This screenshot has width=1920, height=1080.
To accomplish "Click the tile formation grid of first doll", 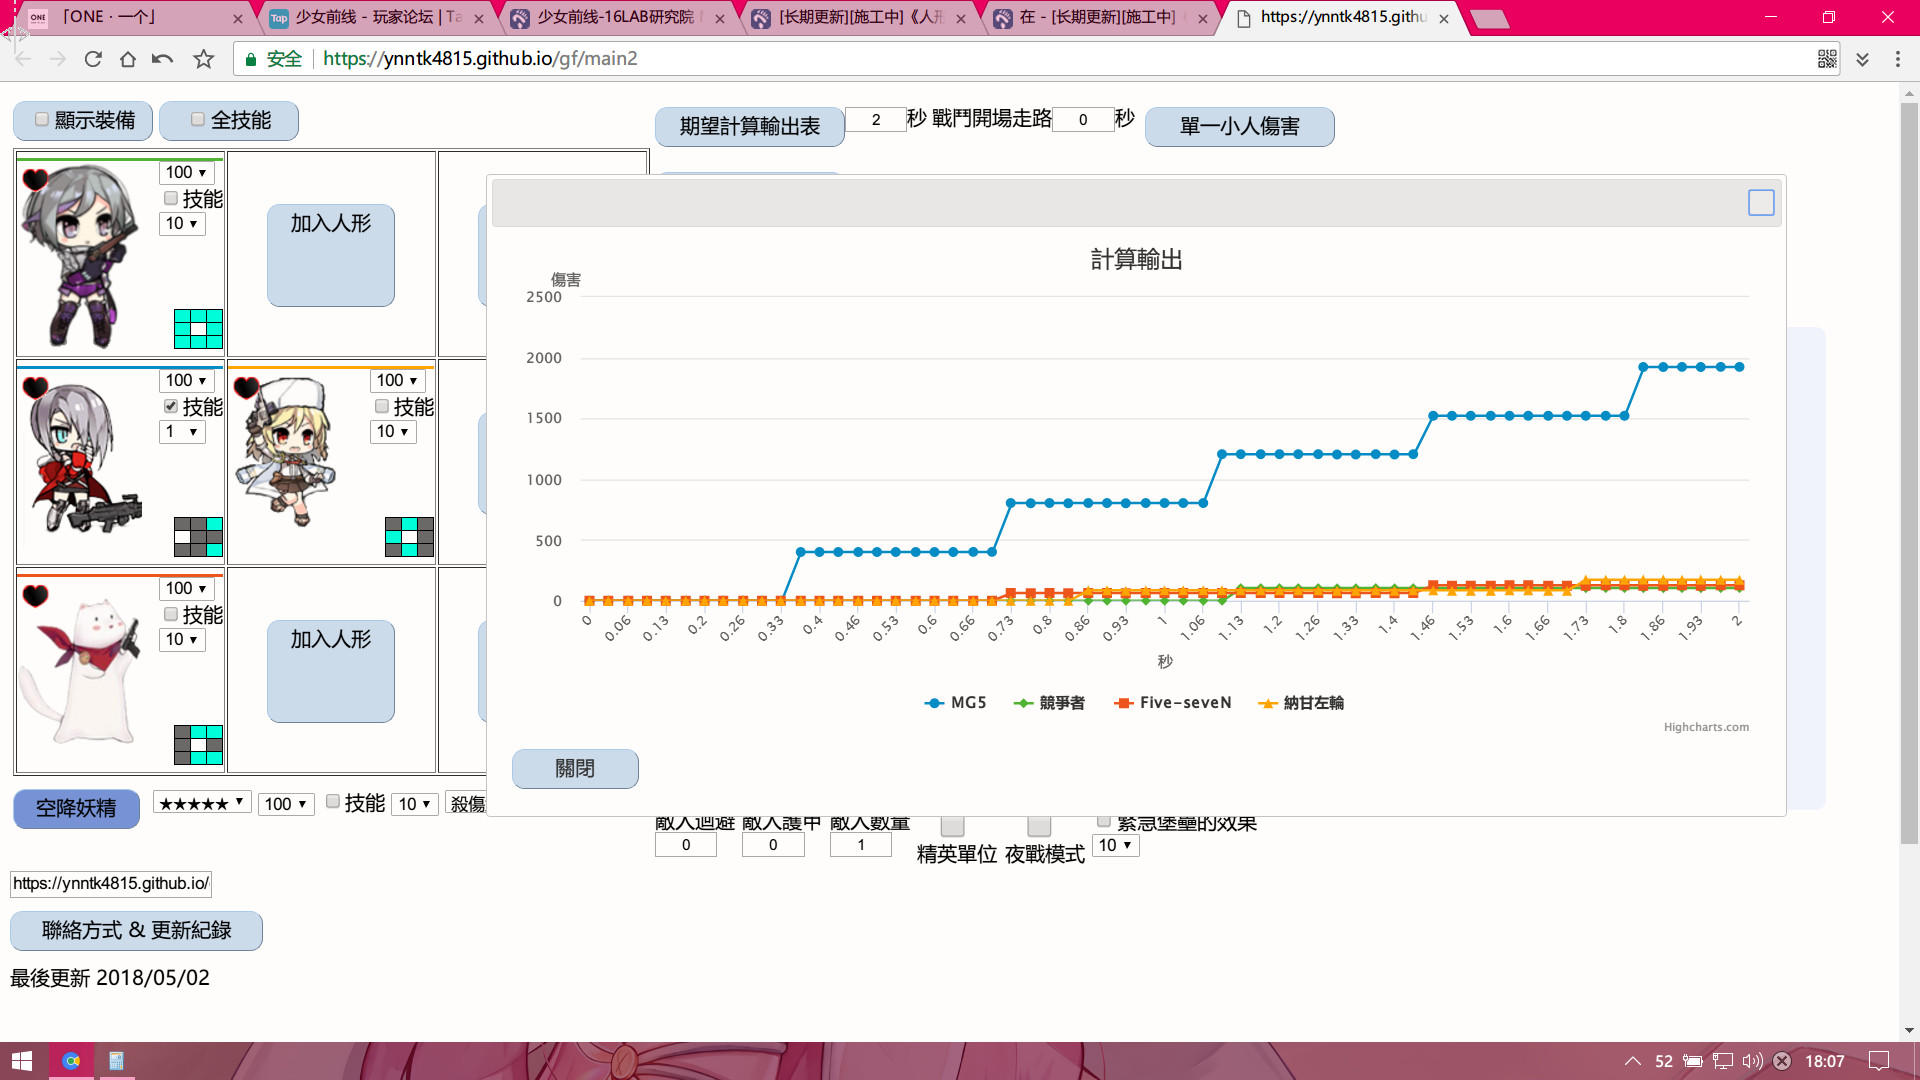I will [x=198, y=329].
